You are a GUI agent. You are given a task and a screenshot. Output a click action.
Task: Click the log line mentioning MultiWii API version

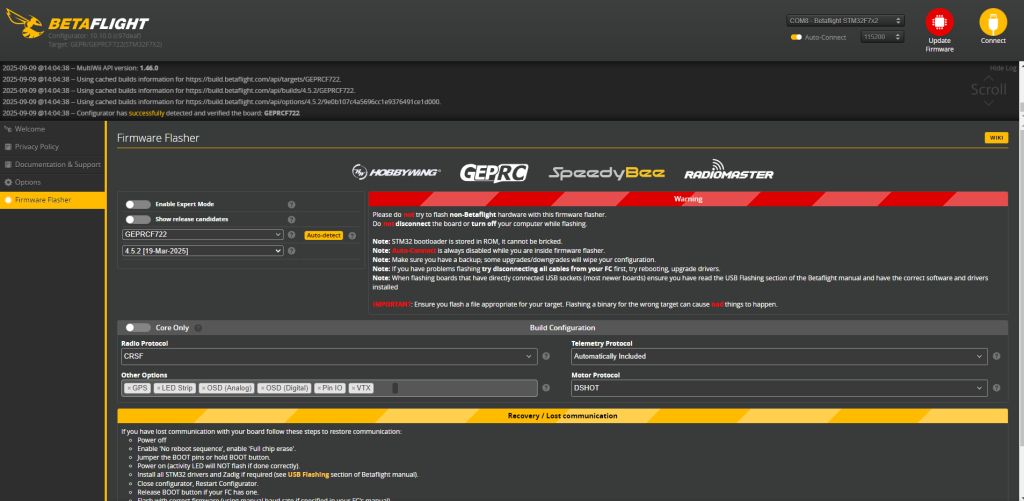80,68
